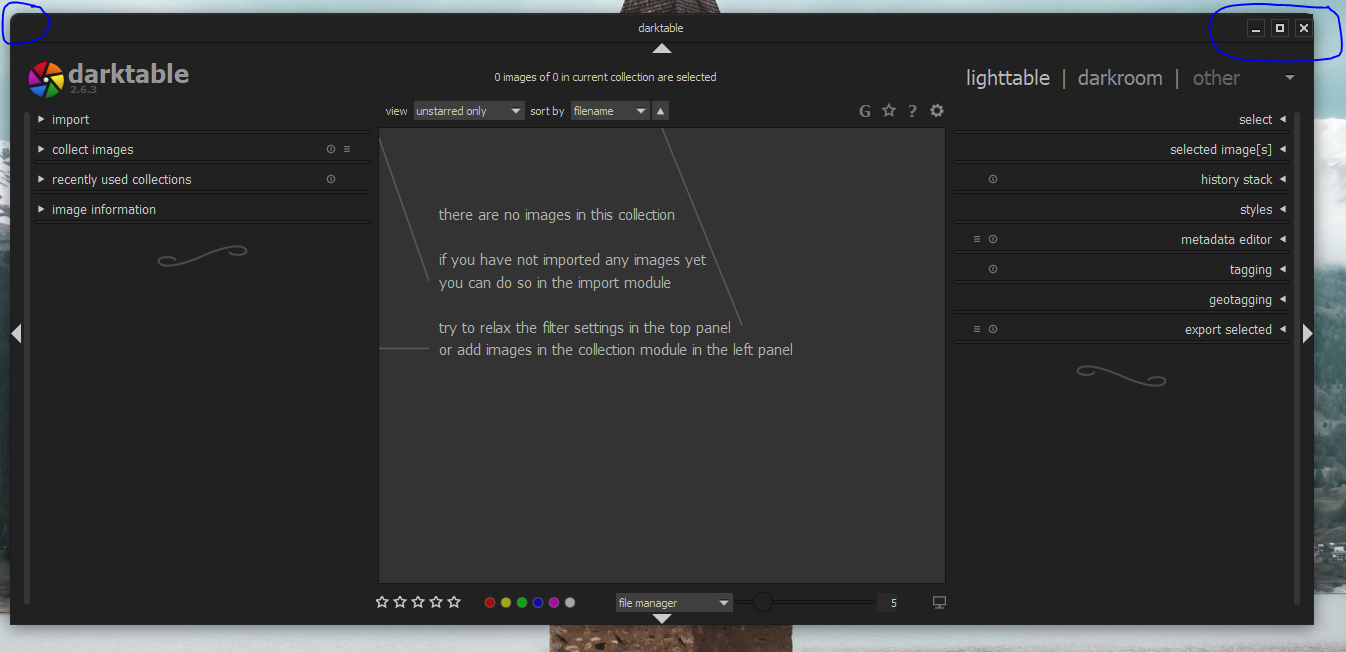Open the file manager mode dropdown

click(x=673, y=602)
